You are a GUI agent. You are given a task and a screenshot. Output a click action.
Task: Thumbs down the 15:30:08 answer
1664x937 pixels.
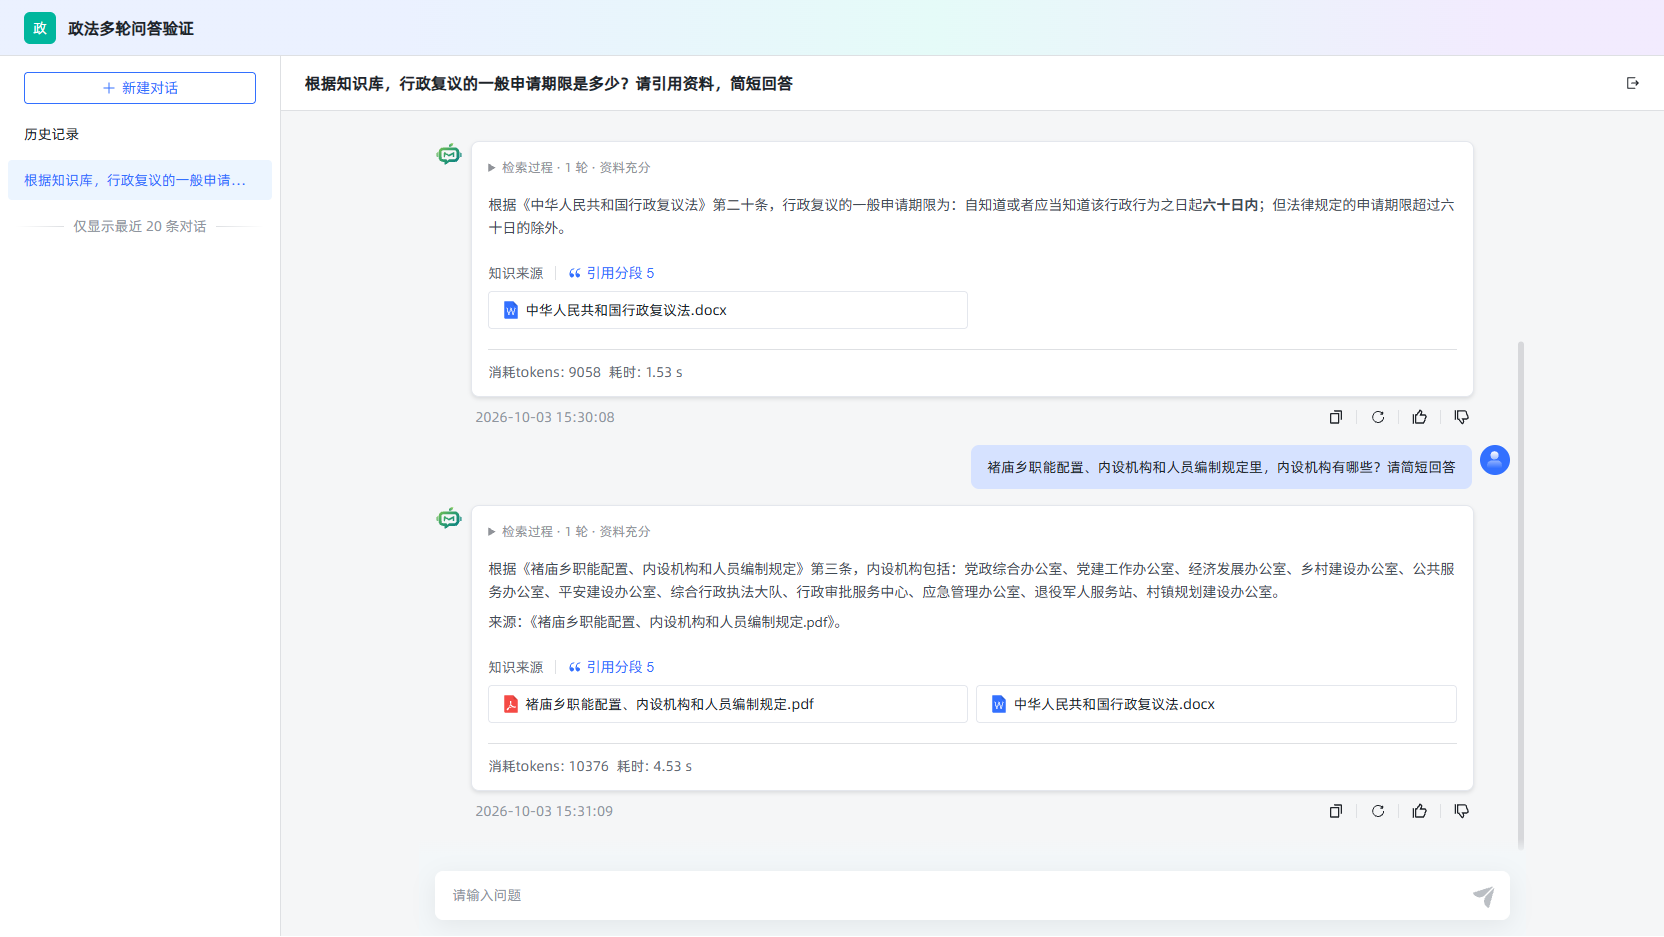(x=1462, y=417)
